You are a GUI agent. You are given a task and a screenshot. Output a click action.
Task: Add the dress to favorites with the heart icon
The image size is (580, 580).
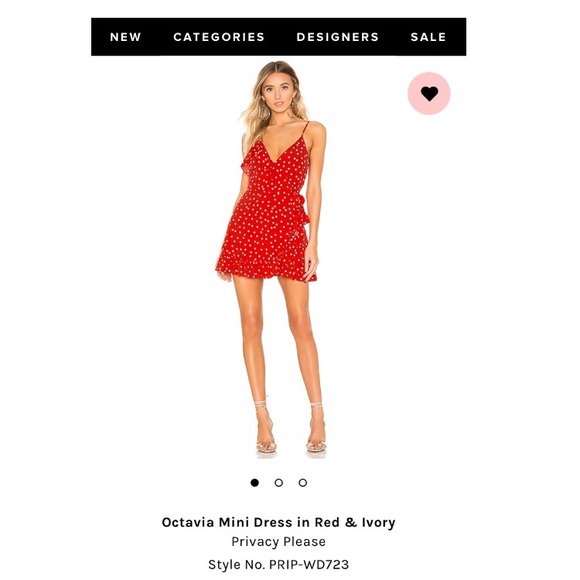click(429, 94)
